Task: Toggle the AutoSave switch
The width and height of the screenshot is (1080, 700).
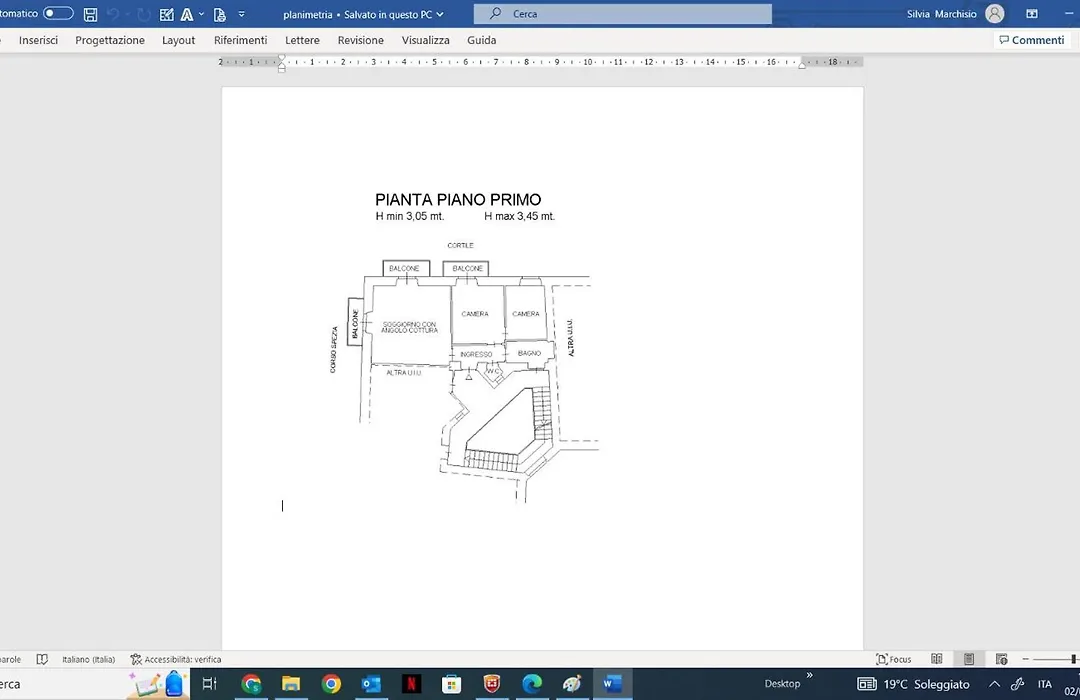Action: pos(58,13)
